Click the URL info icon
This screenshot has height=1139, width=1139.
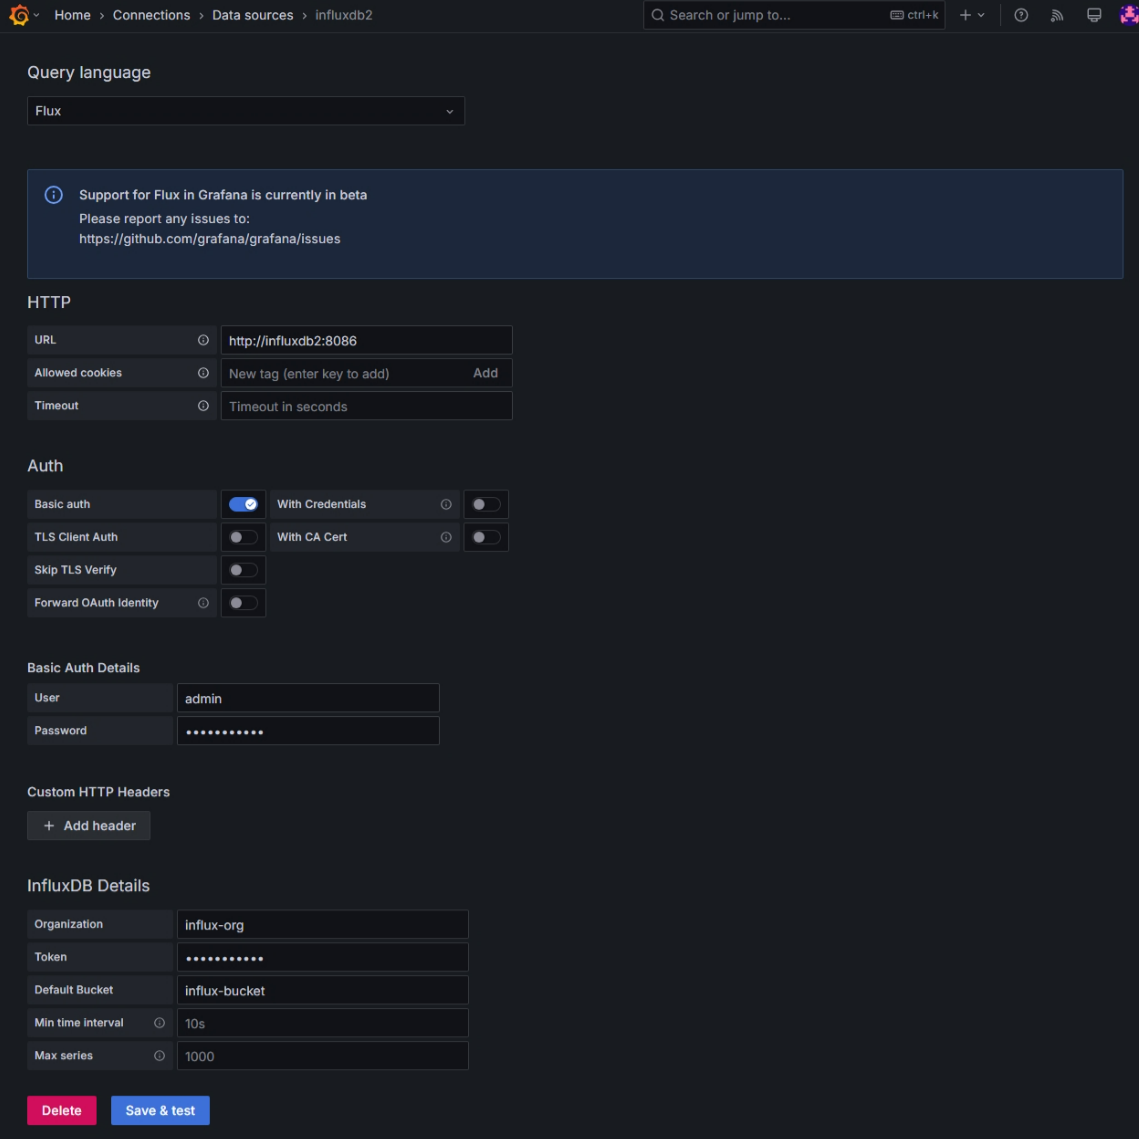click(x=203, y=340)
